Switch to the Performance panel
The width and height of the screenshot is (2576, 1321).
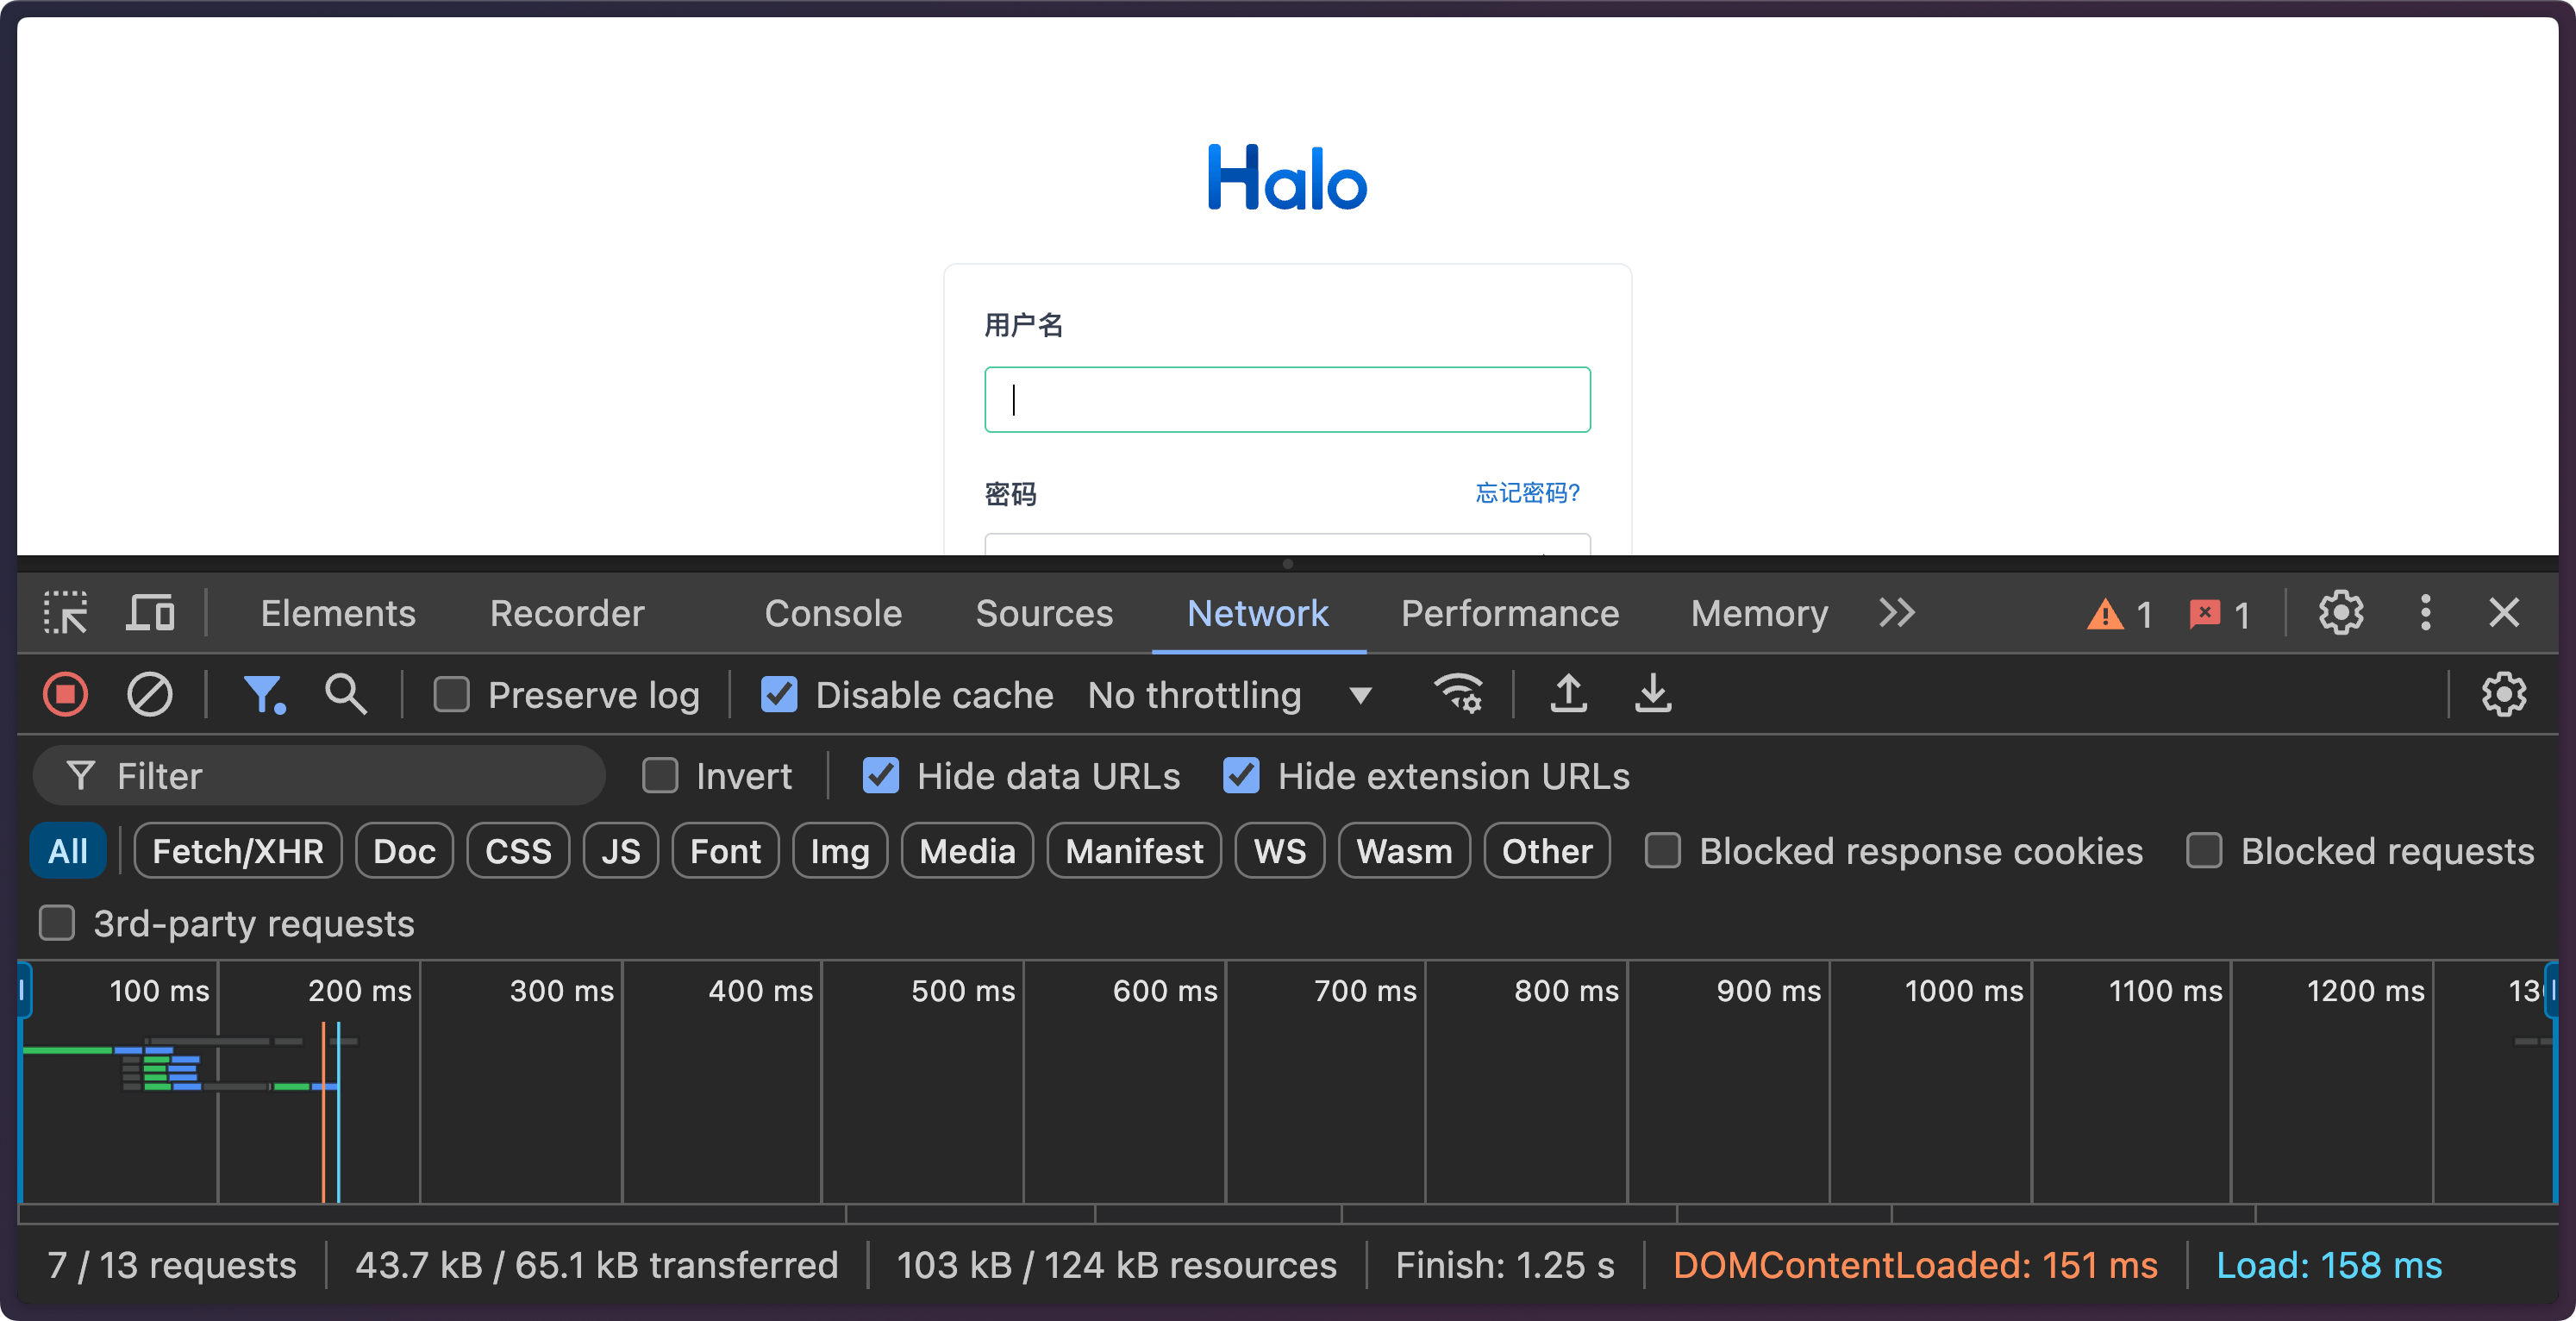coord(1509,612)
